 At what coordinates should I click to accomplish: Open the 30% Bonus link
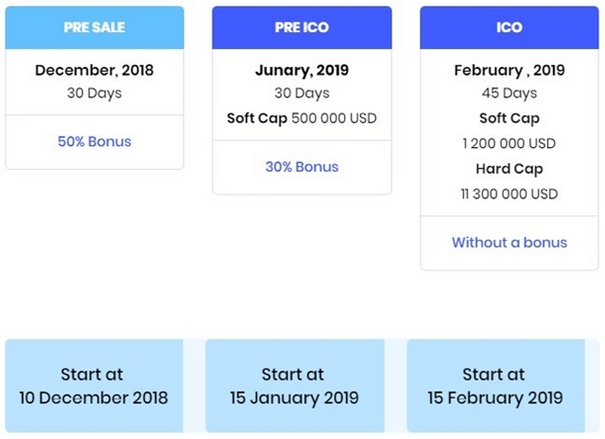tap(301, 167)
